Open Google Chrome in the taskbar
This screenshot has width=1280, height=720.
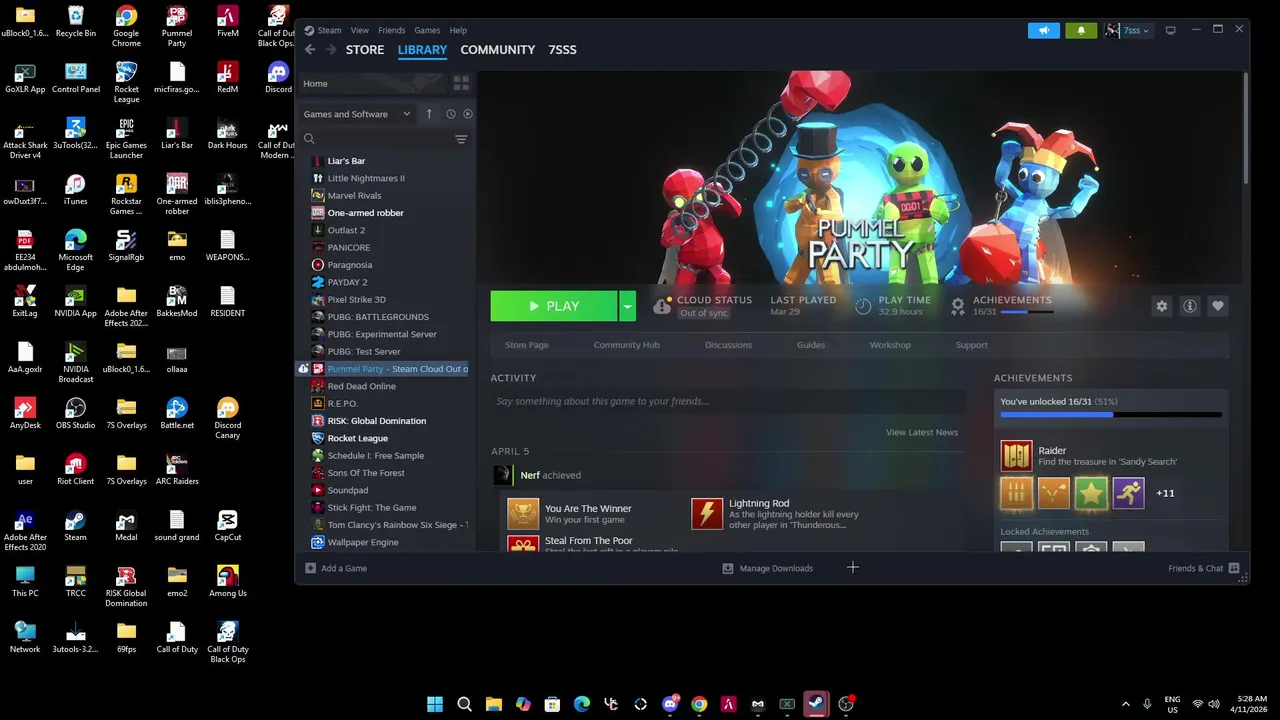[x=699, y=704]
